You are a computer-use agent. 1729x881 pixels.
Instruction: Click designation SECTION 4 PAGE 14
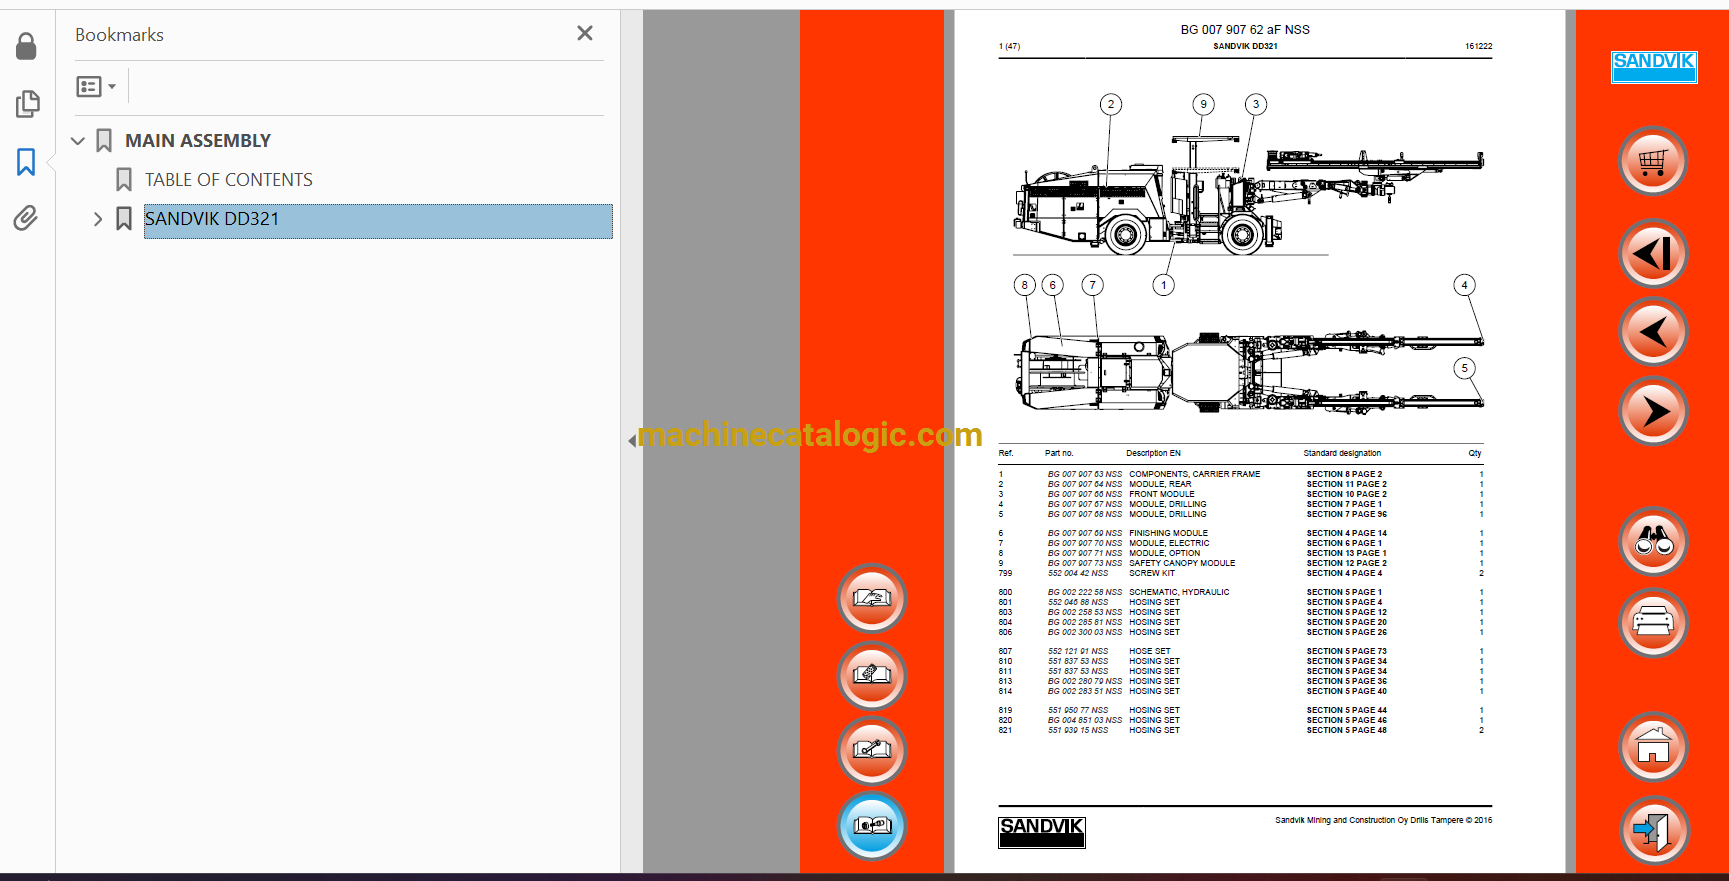(1347, 533)
